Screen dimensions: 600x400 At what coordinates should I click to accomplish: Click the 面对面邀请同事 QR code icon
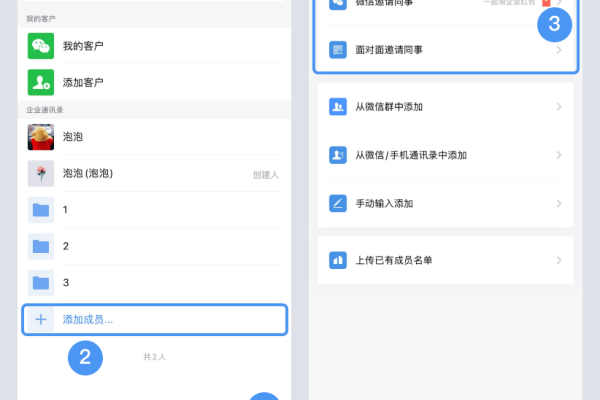click(x=338, y=50)
